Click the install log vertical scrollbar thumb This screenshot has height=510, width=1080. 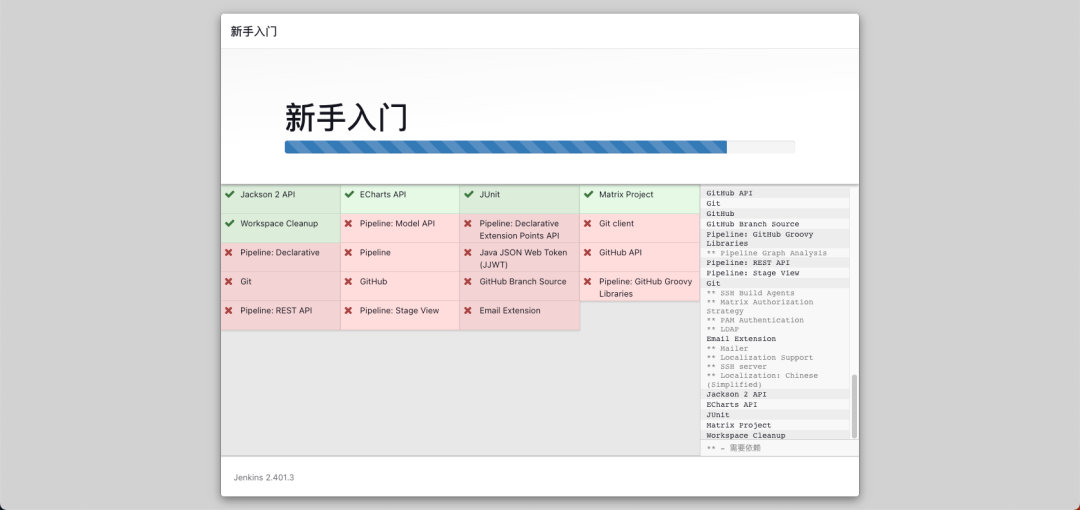[x=855, y=407]
